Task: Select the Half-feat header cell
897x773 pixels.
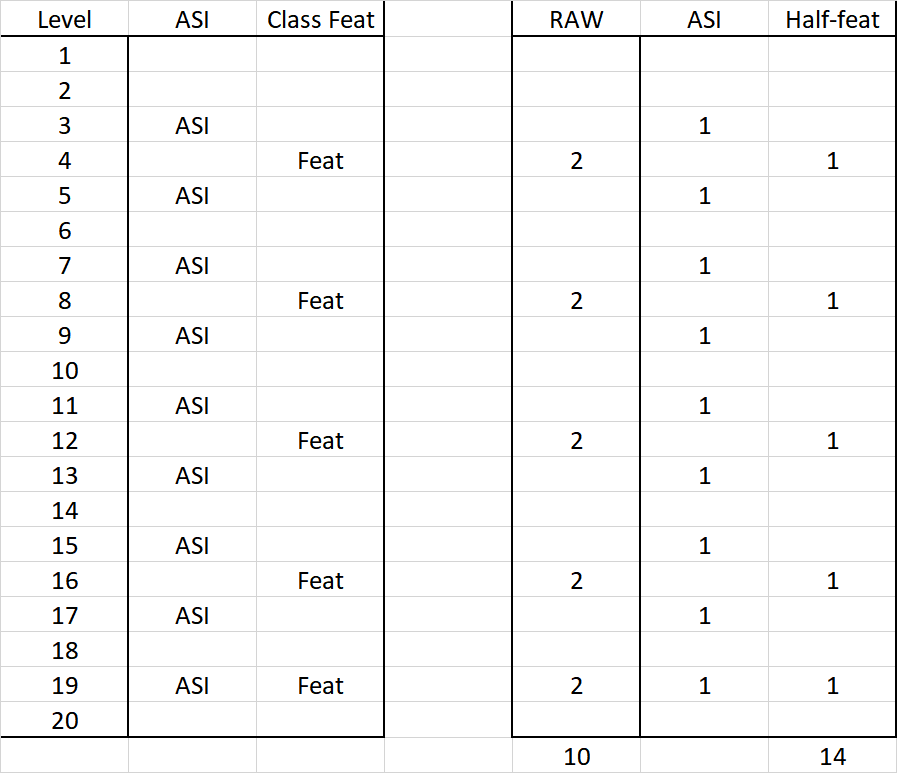Action: 832,19
